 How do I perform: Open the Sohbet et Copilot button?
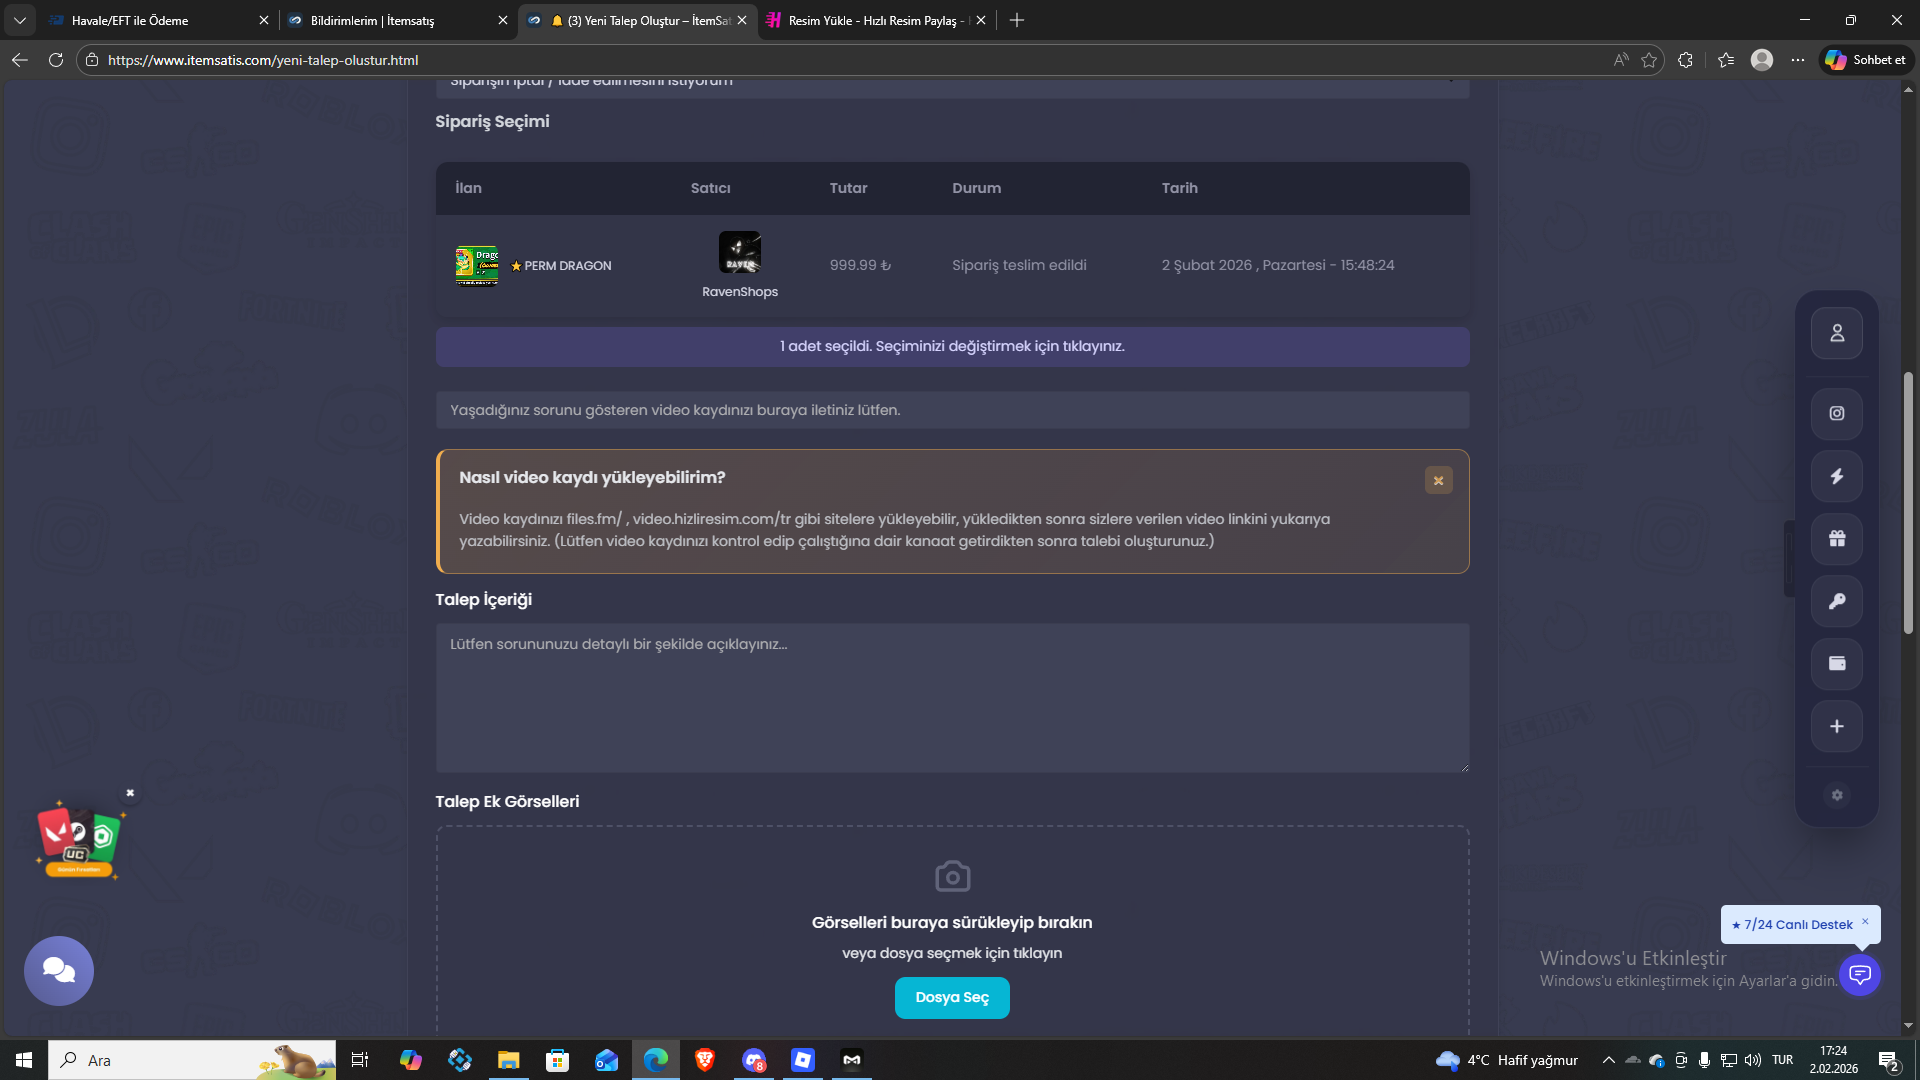(1866, 60)
